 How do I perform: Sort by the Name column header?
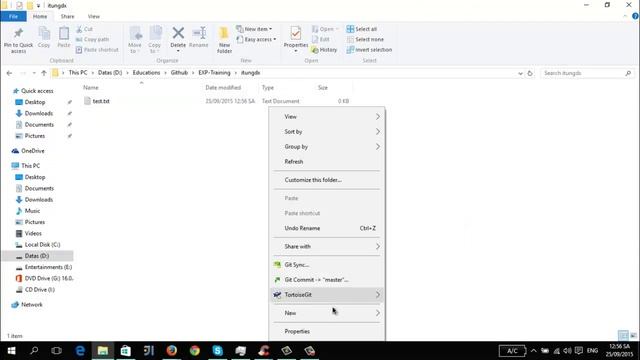coord(91,88)
